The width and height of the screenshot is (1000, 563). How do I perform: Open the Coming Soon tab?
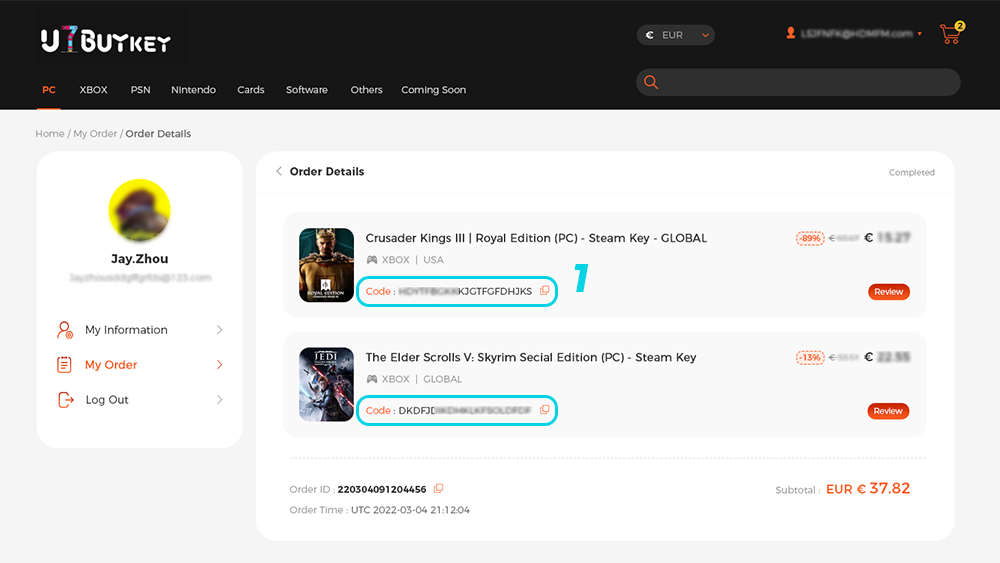pos(434,90)
